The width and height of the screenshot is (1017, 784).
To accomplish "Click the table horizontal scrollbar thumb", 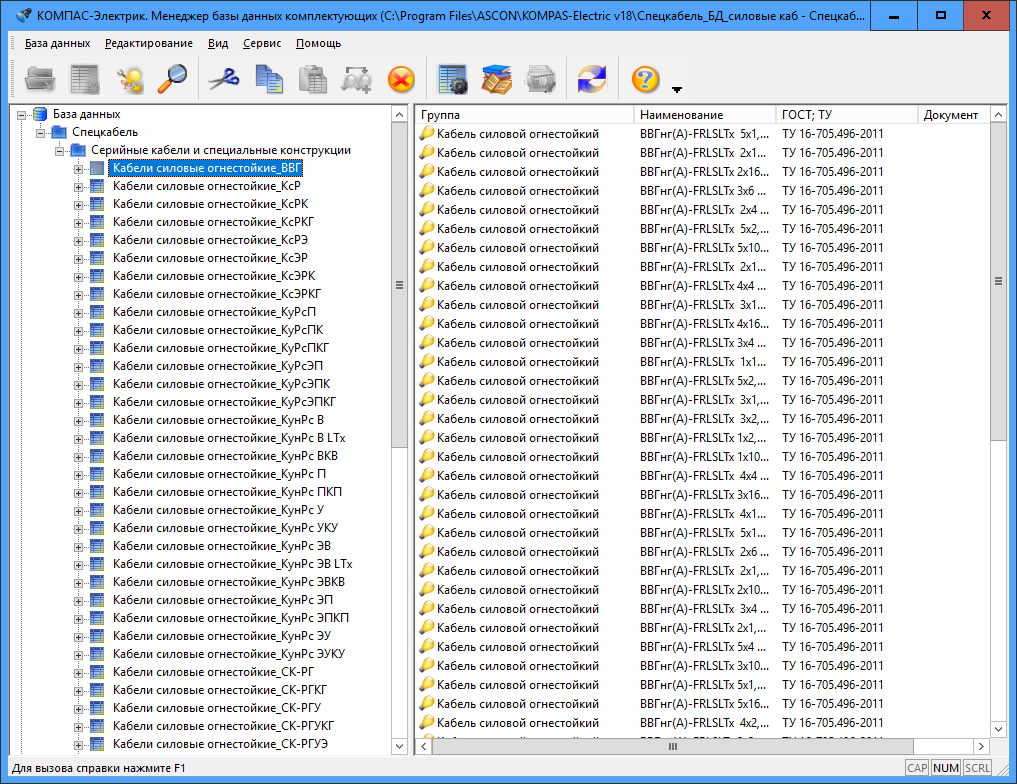I will (x=673, y=746).
